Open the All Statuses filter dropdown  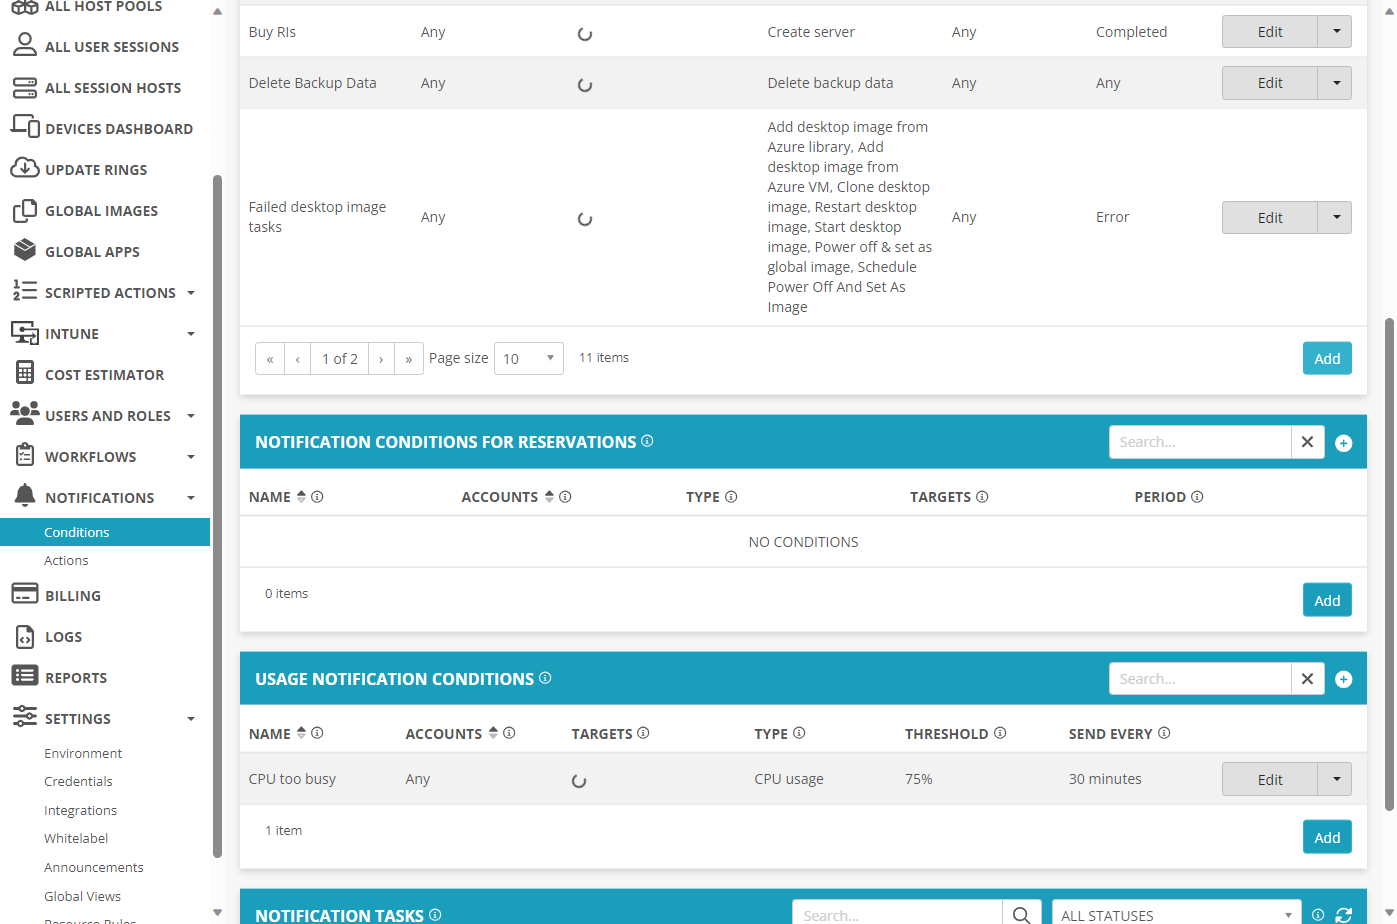click(x=1176, y=914)
